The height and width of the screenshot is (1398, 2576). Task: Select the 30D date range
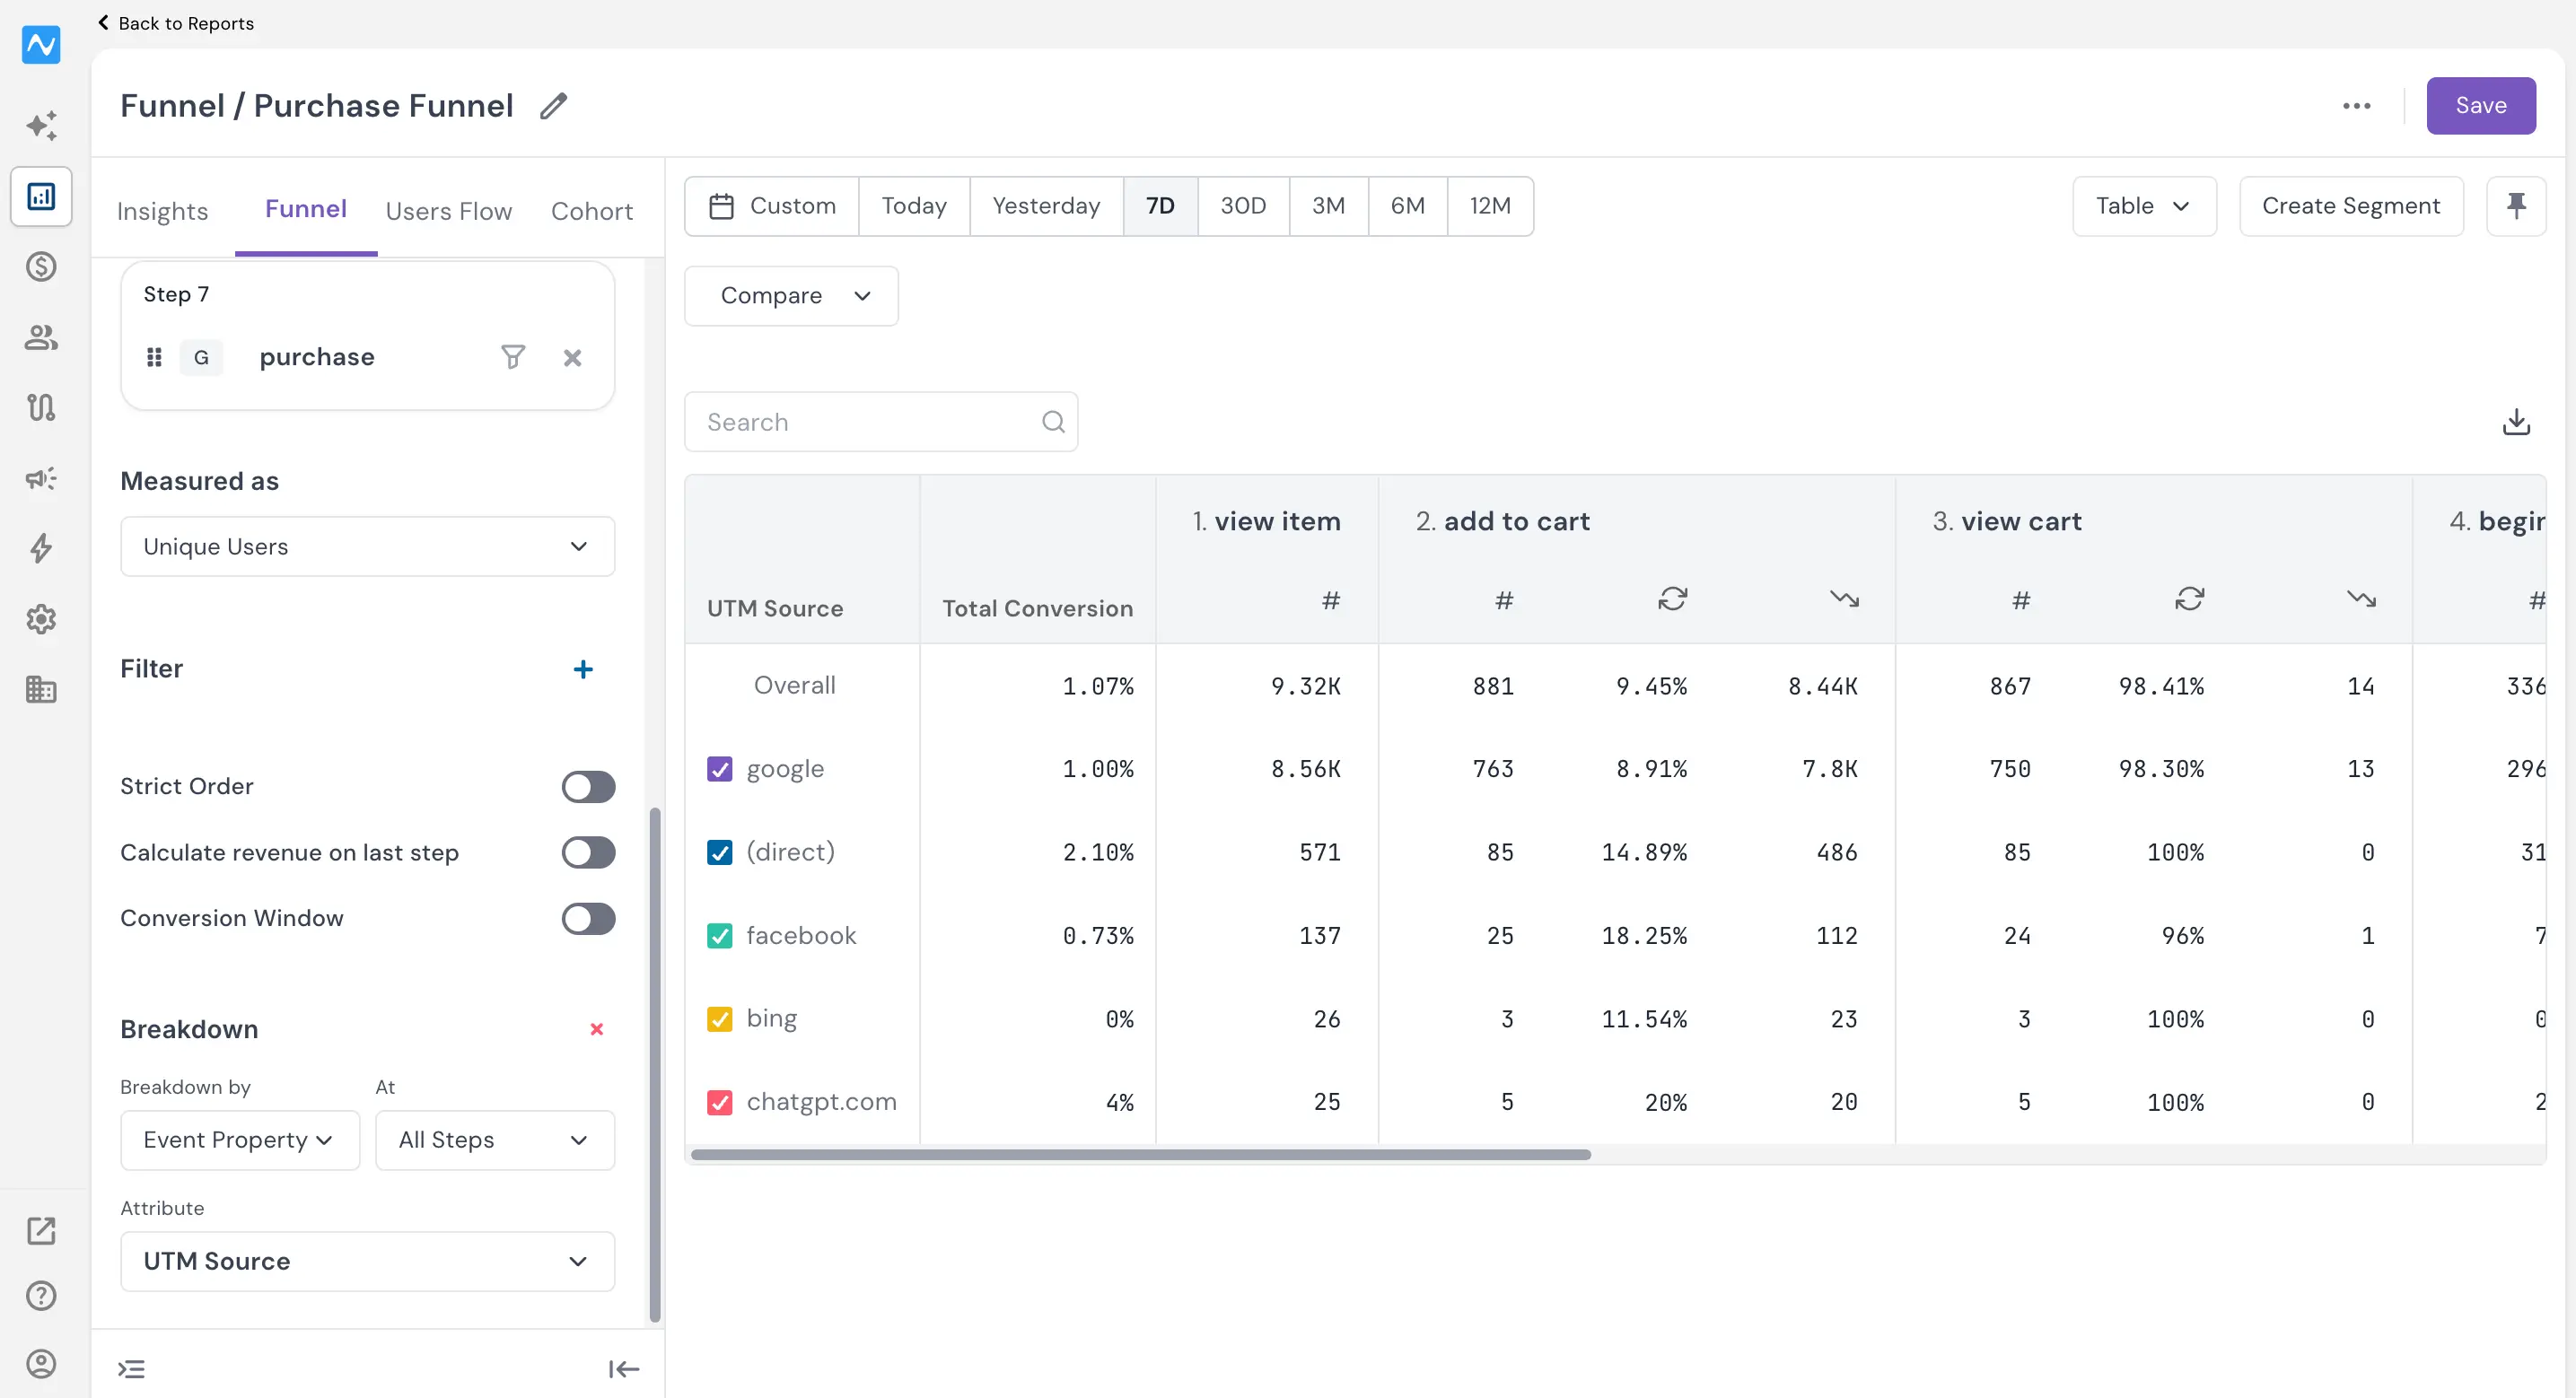1243,206
